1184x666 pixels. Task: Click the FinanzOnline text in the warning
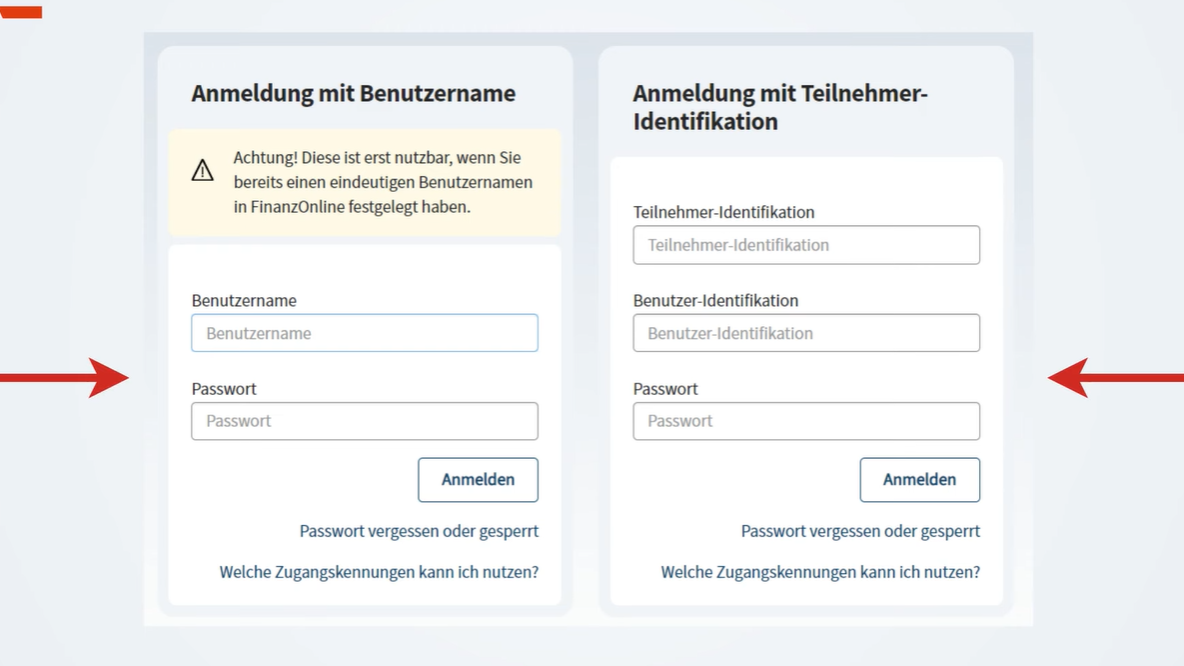pos(297,207)
